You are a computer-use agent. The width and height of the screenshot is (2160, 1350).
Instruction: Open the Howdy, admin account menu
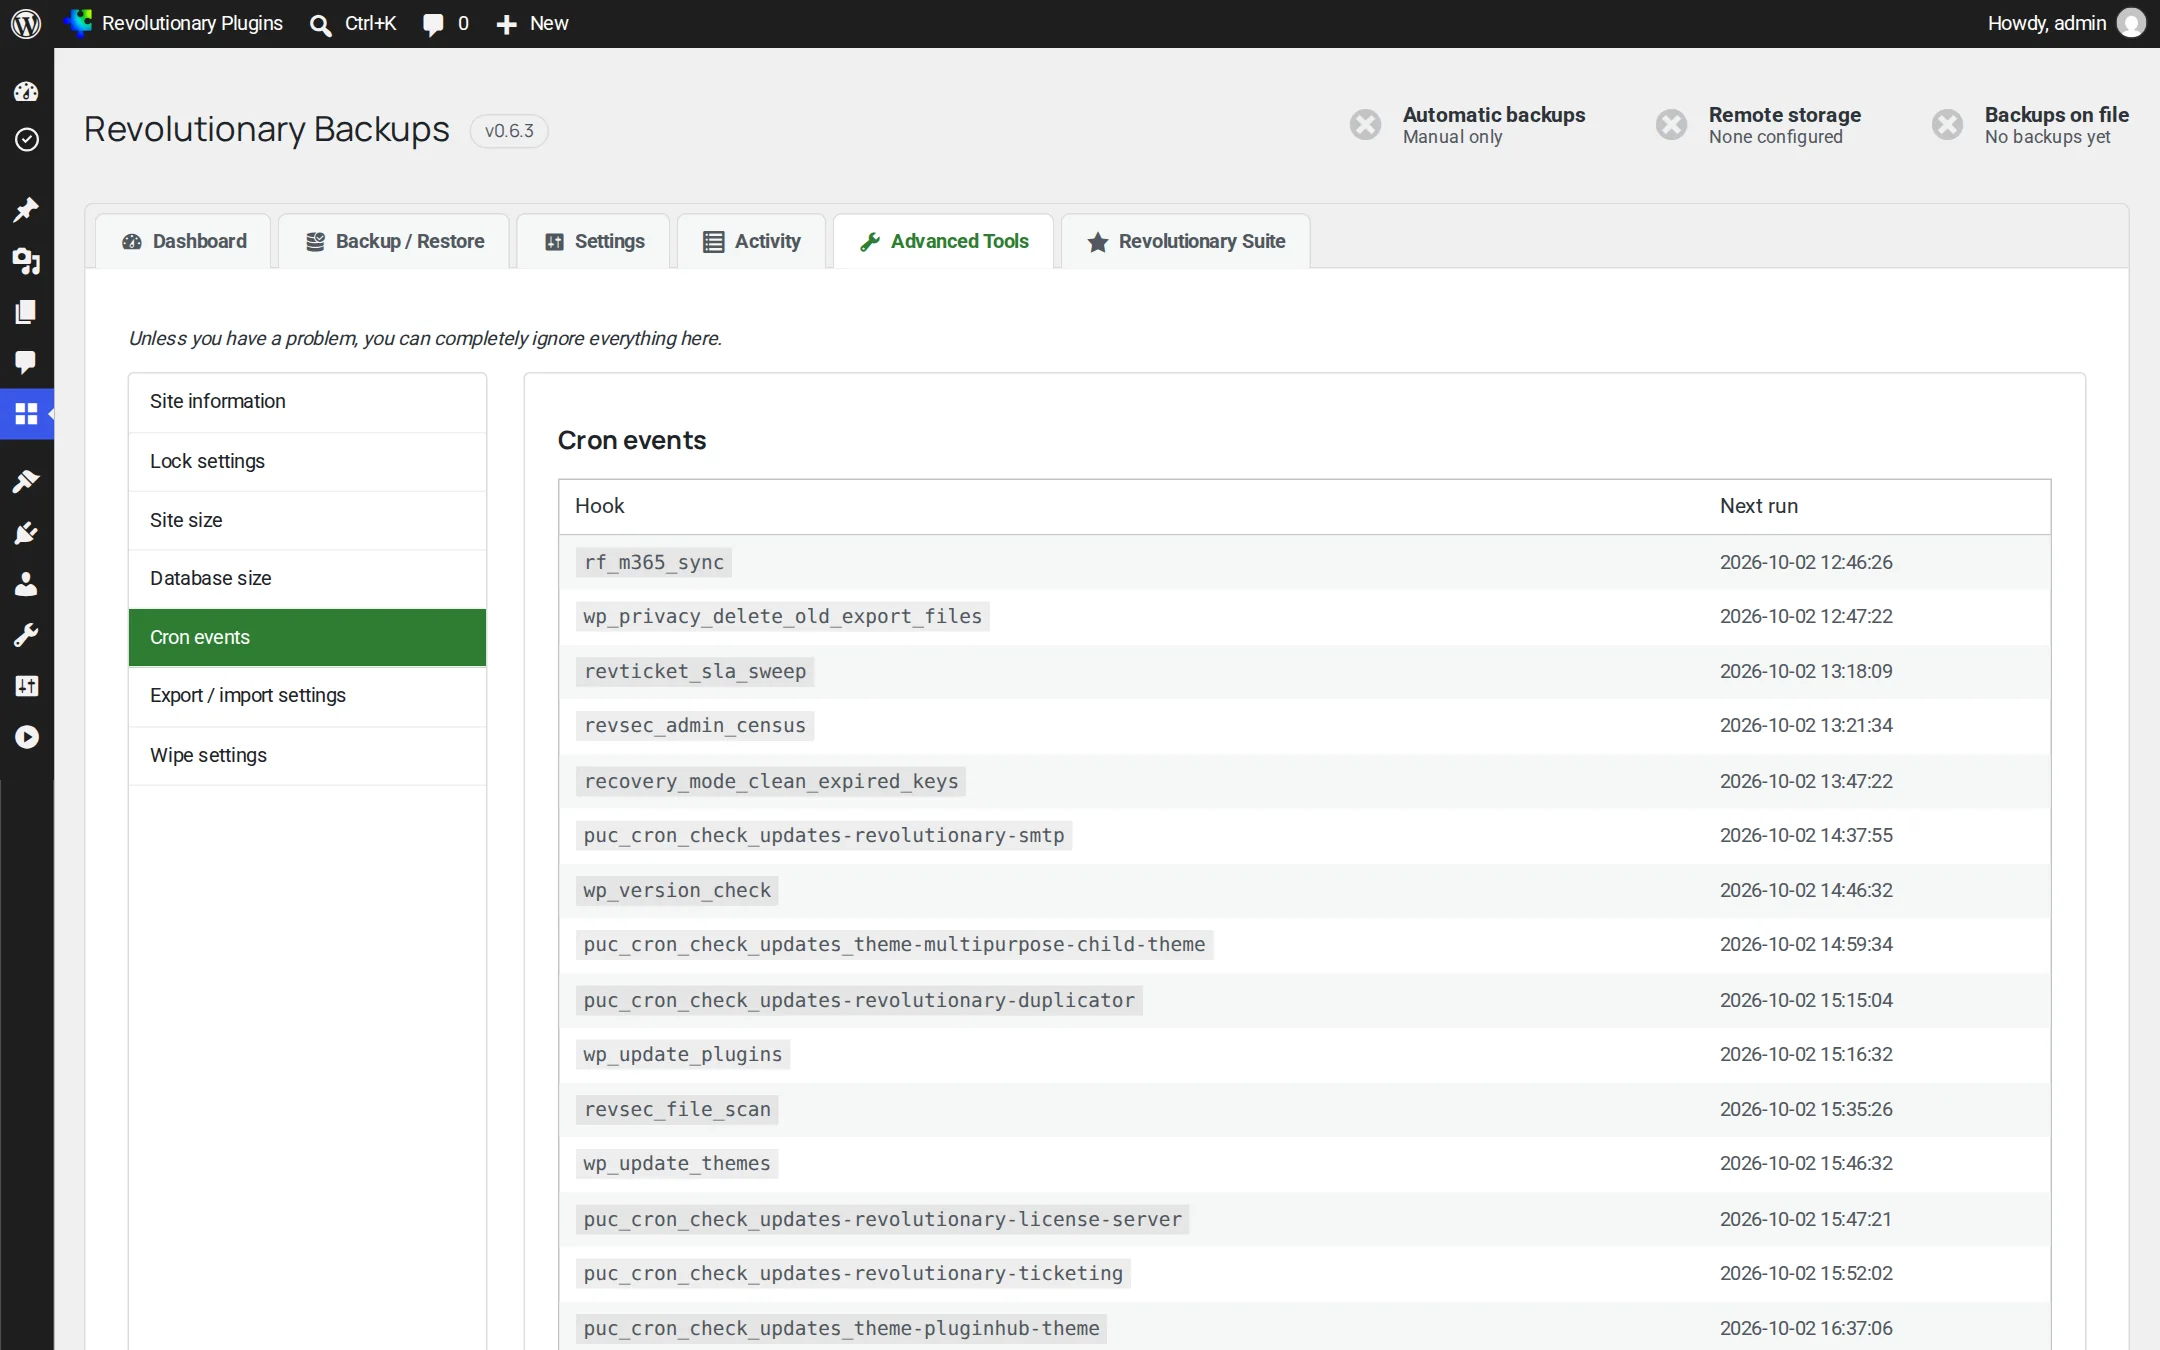click(2066, 23)
